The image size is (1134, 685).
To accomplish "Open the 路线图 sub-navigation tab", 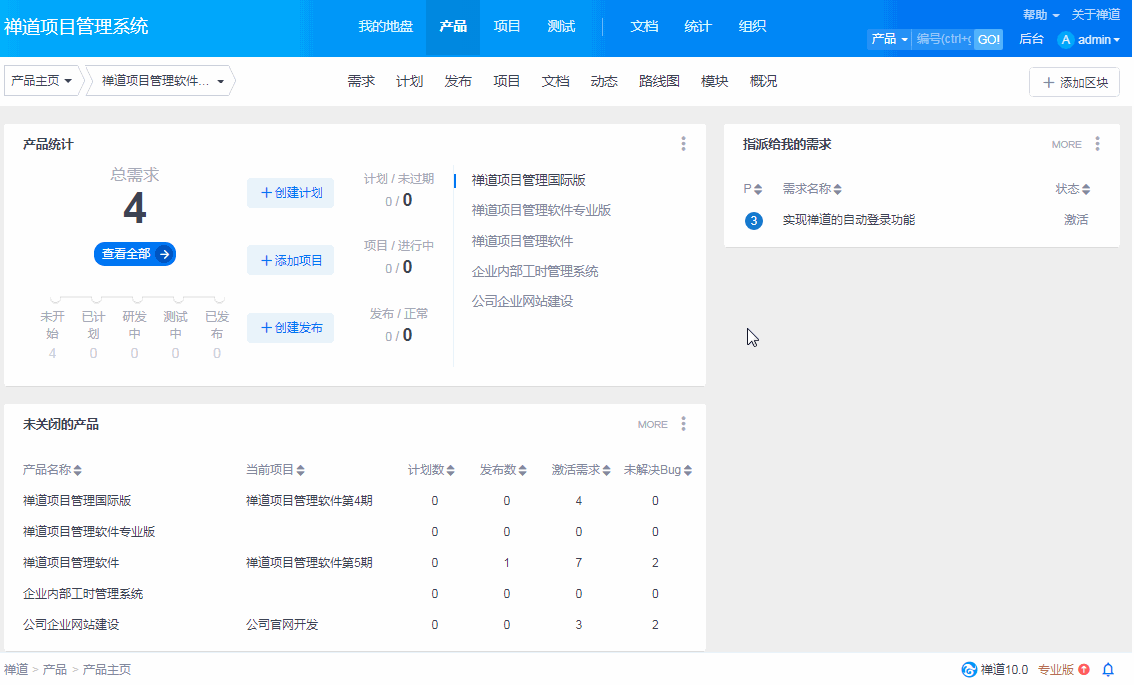I will click(x=659, y=82).
